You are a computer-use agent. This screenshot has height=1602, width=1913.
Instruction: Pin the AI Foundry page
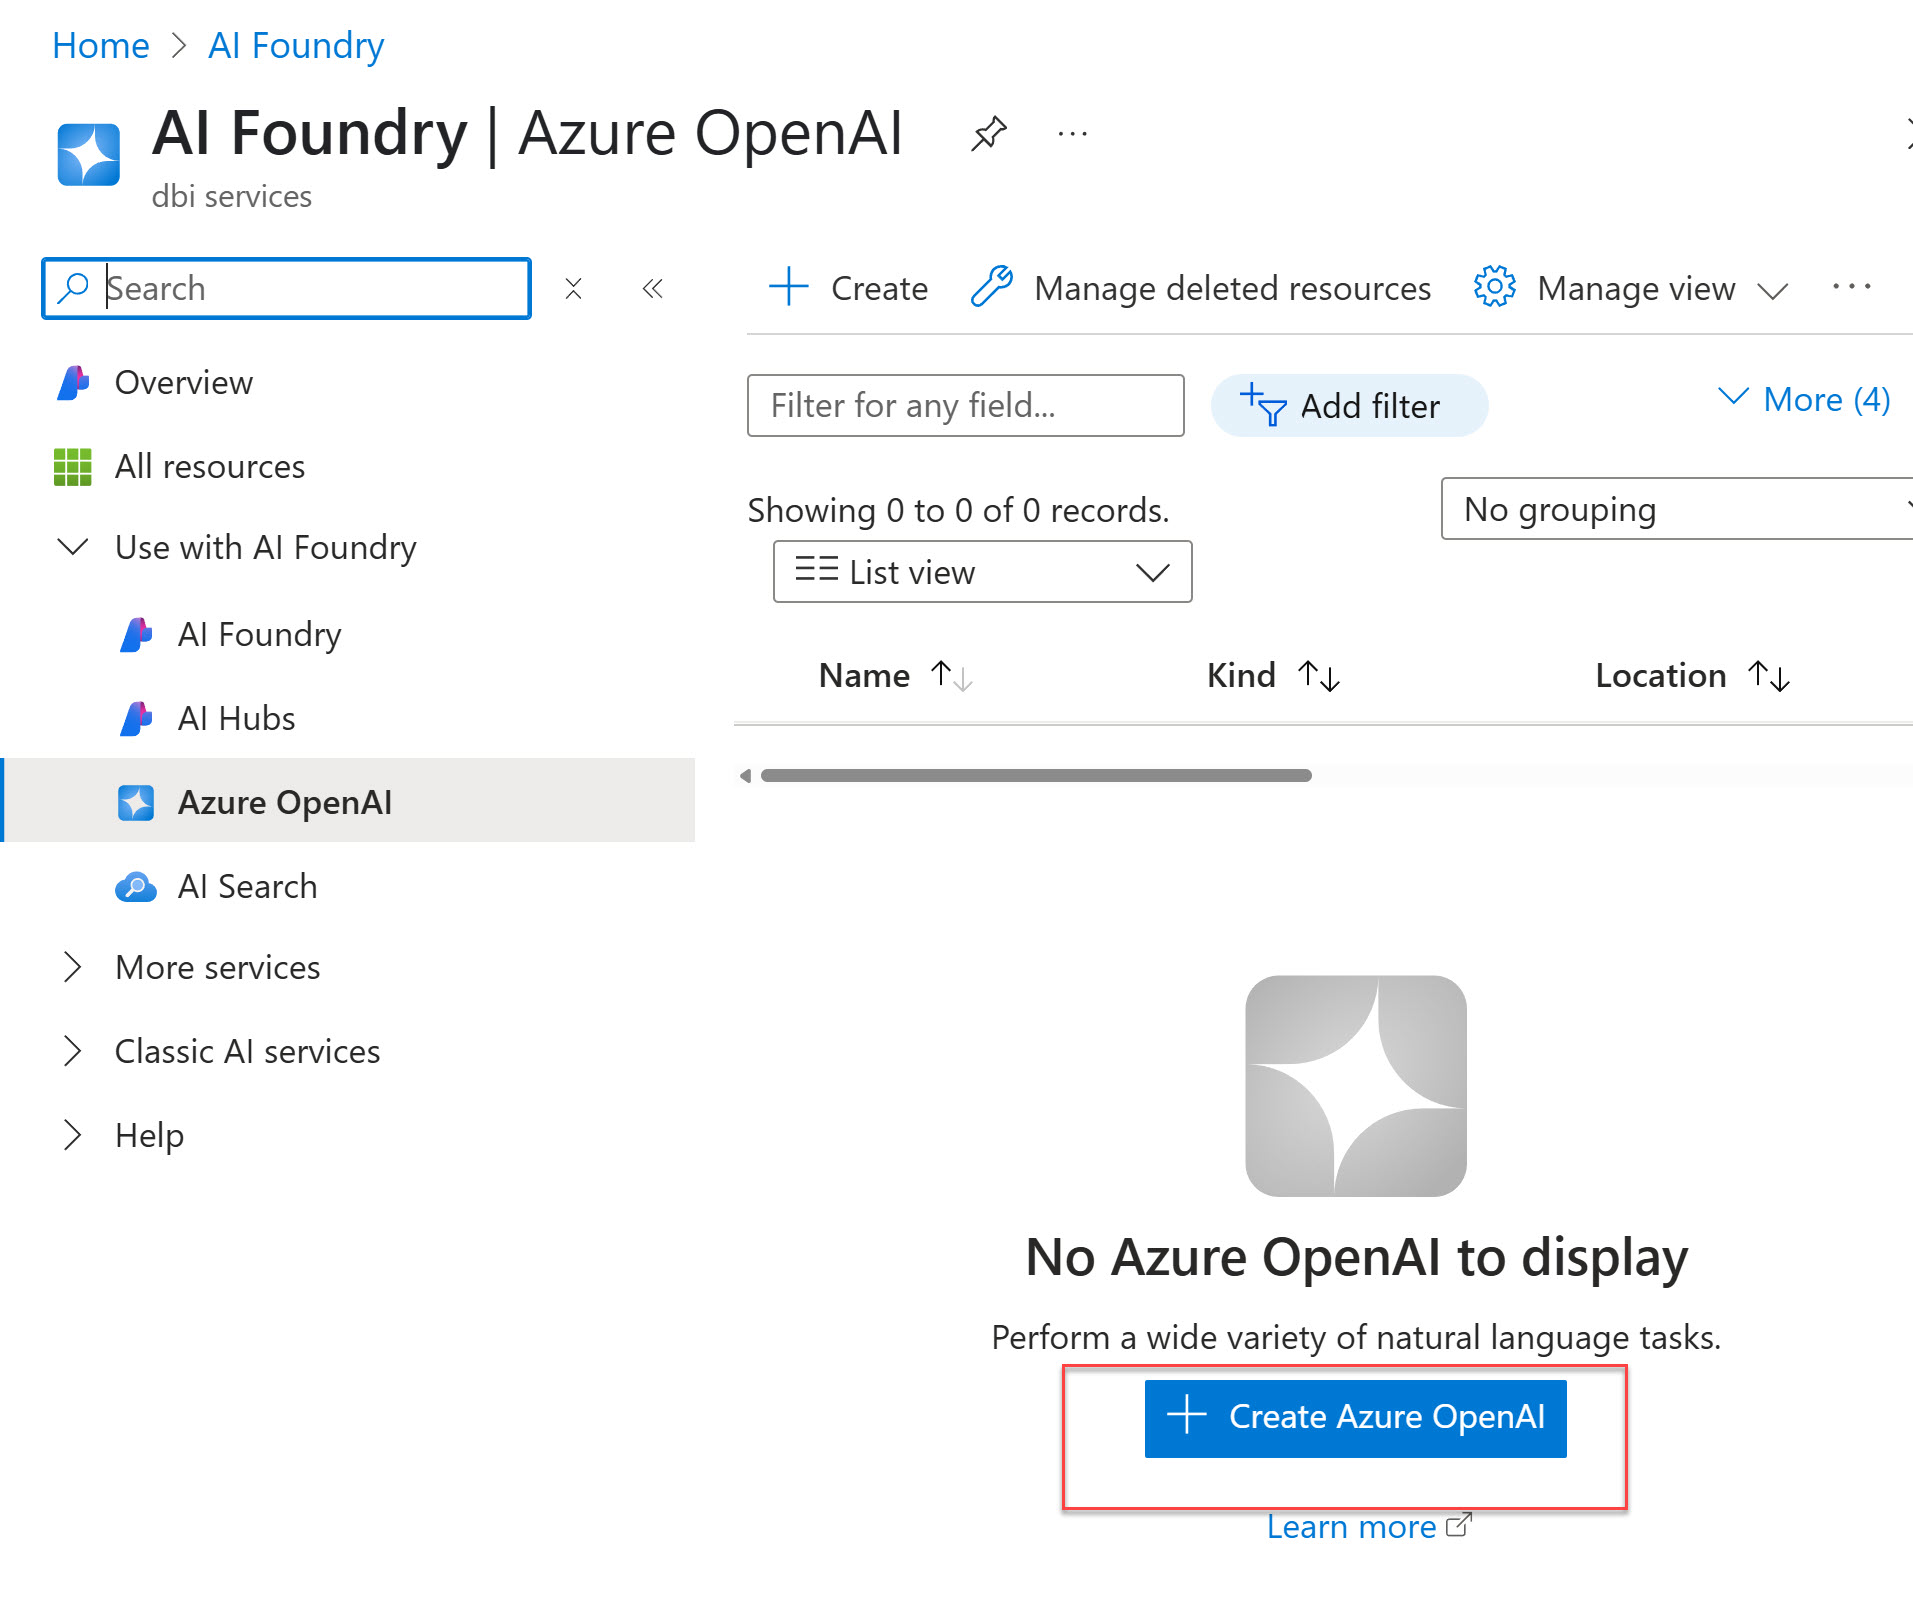point(988,134)
